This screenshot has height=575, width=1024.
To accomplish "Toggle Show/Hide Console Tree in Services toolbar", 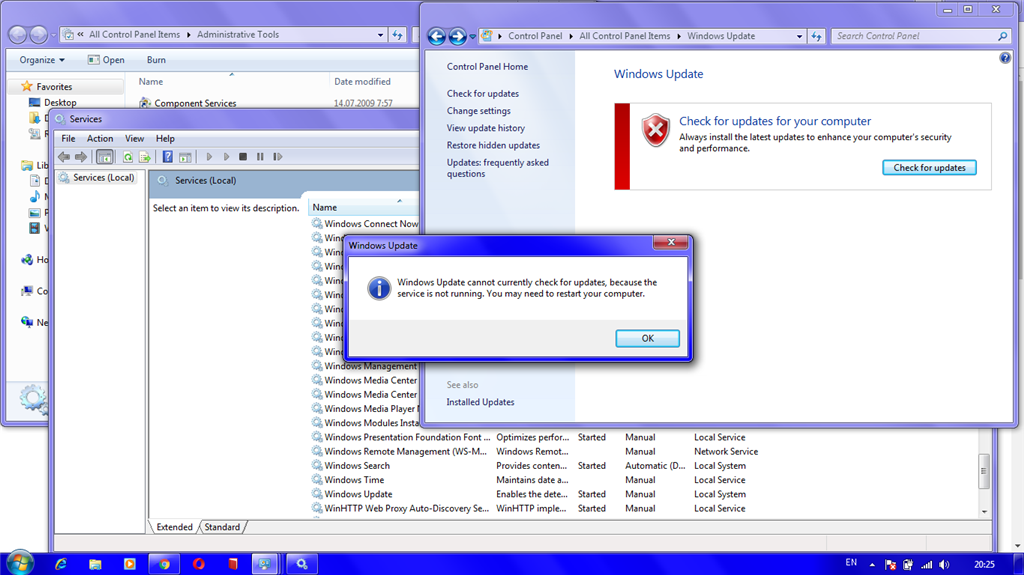I will 104,157.
